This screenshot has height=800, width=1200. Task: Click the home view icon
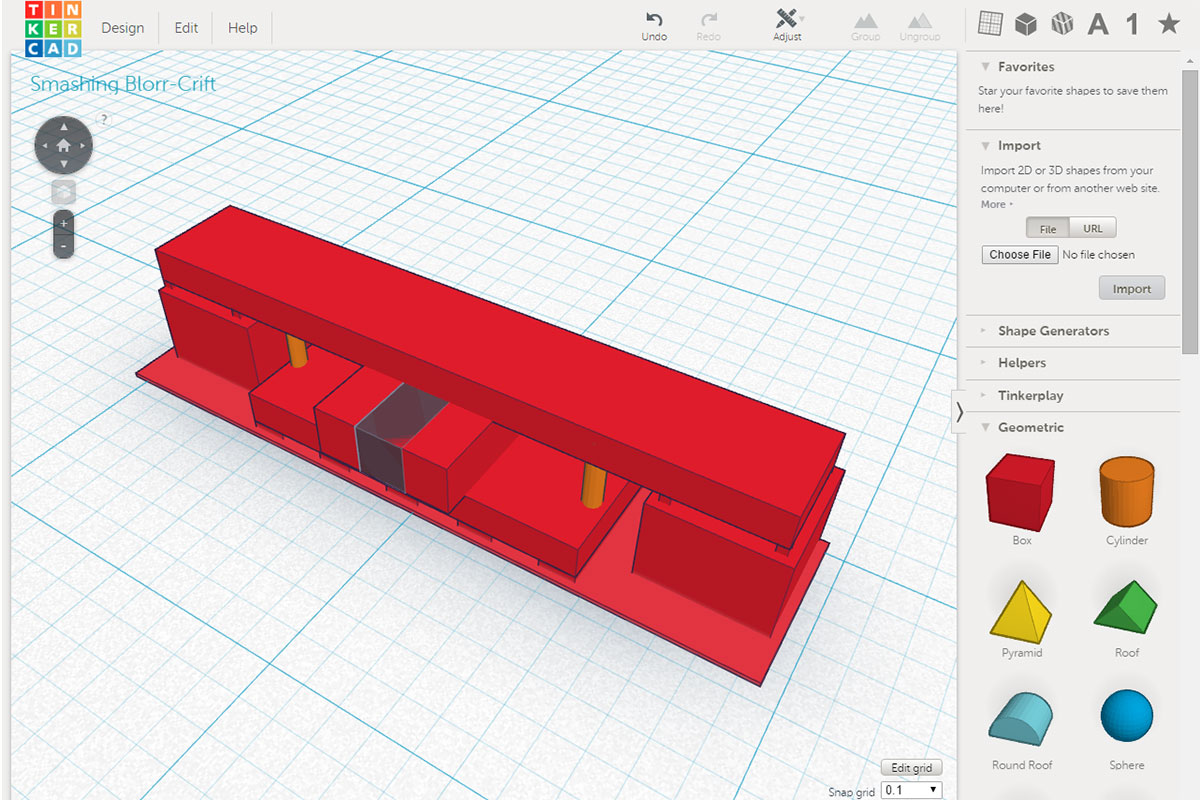coord(64,146)
